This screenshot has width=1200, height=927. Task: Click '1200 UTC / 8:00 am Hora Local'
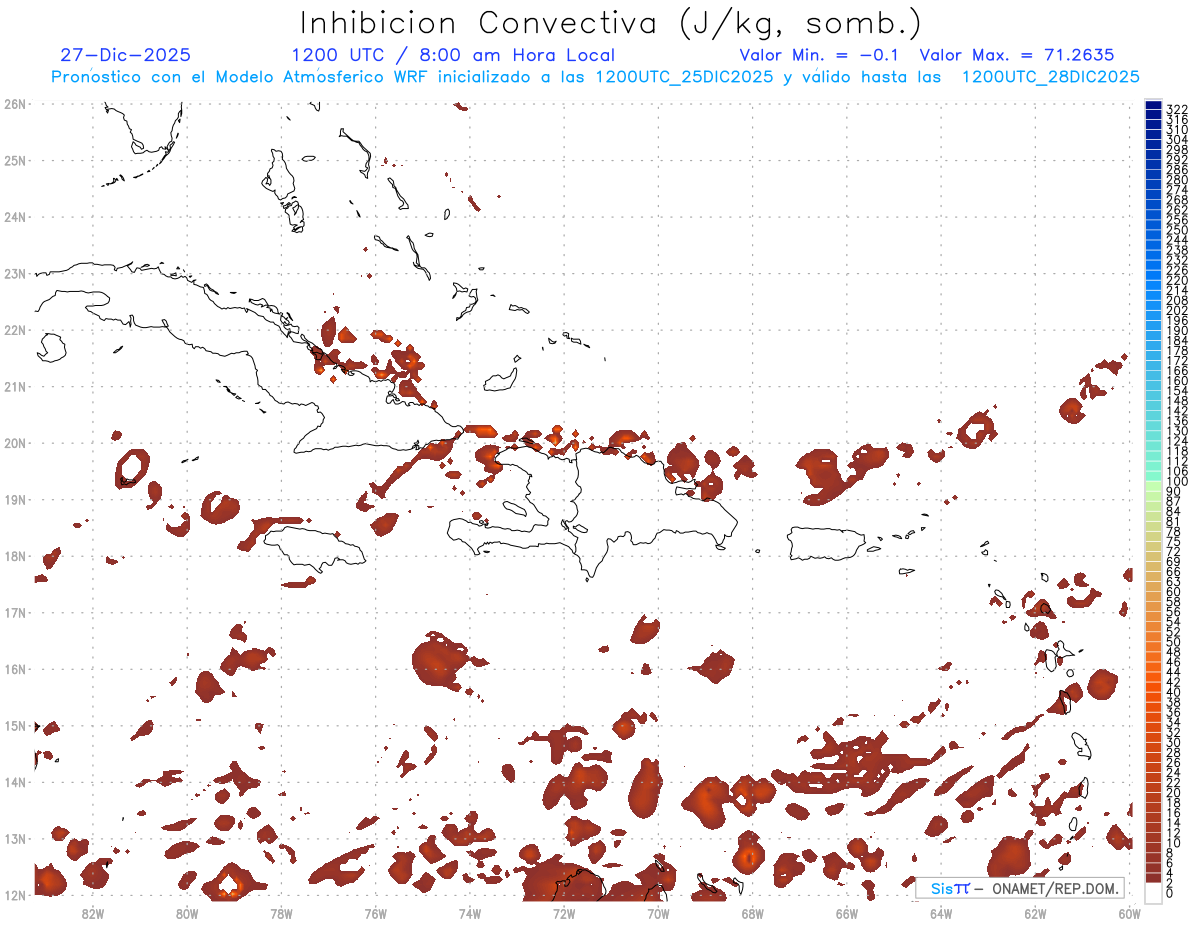(453, 55)
